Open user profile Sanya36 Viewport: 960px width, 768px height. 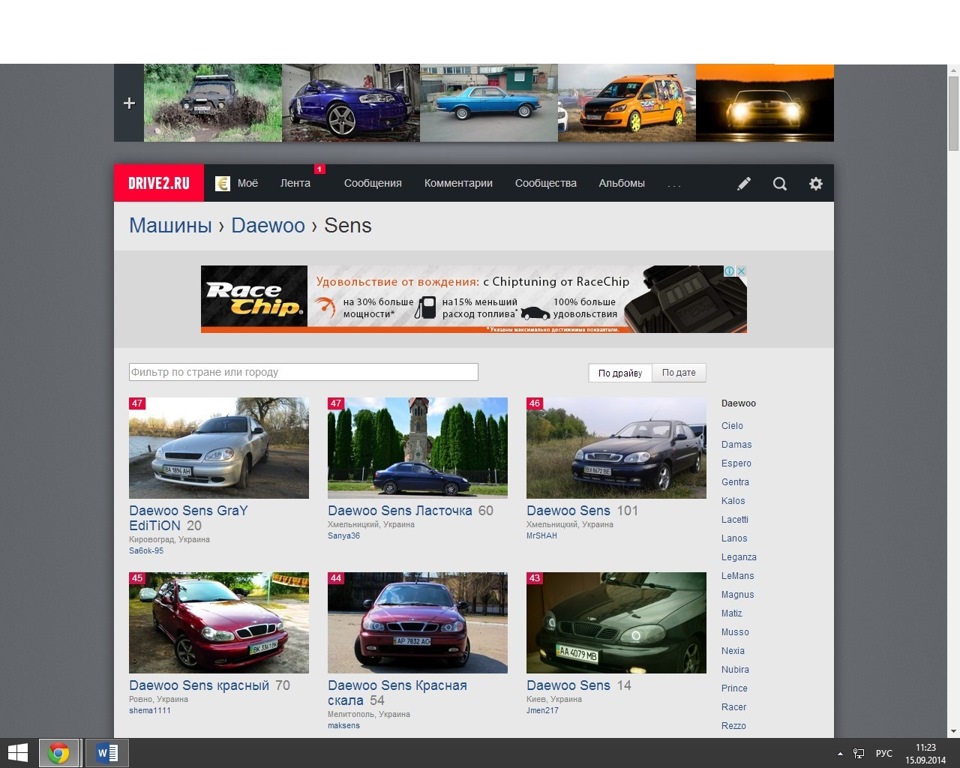coord(344,535)
